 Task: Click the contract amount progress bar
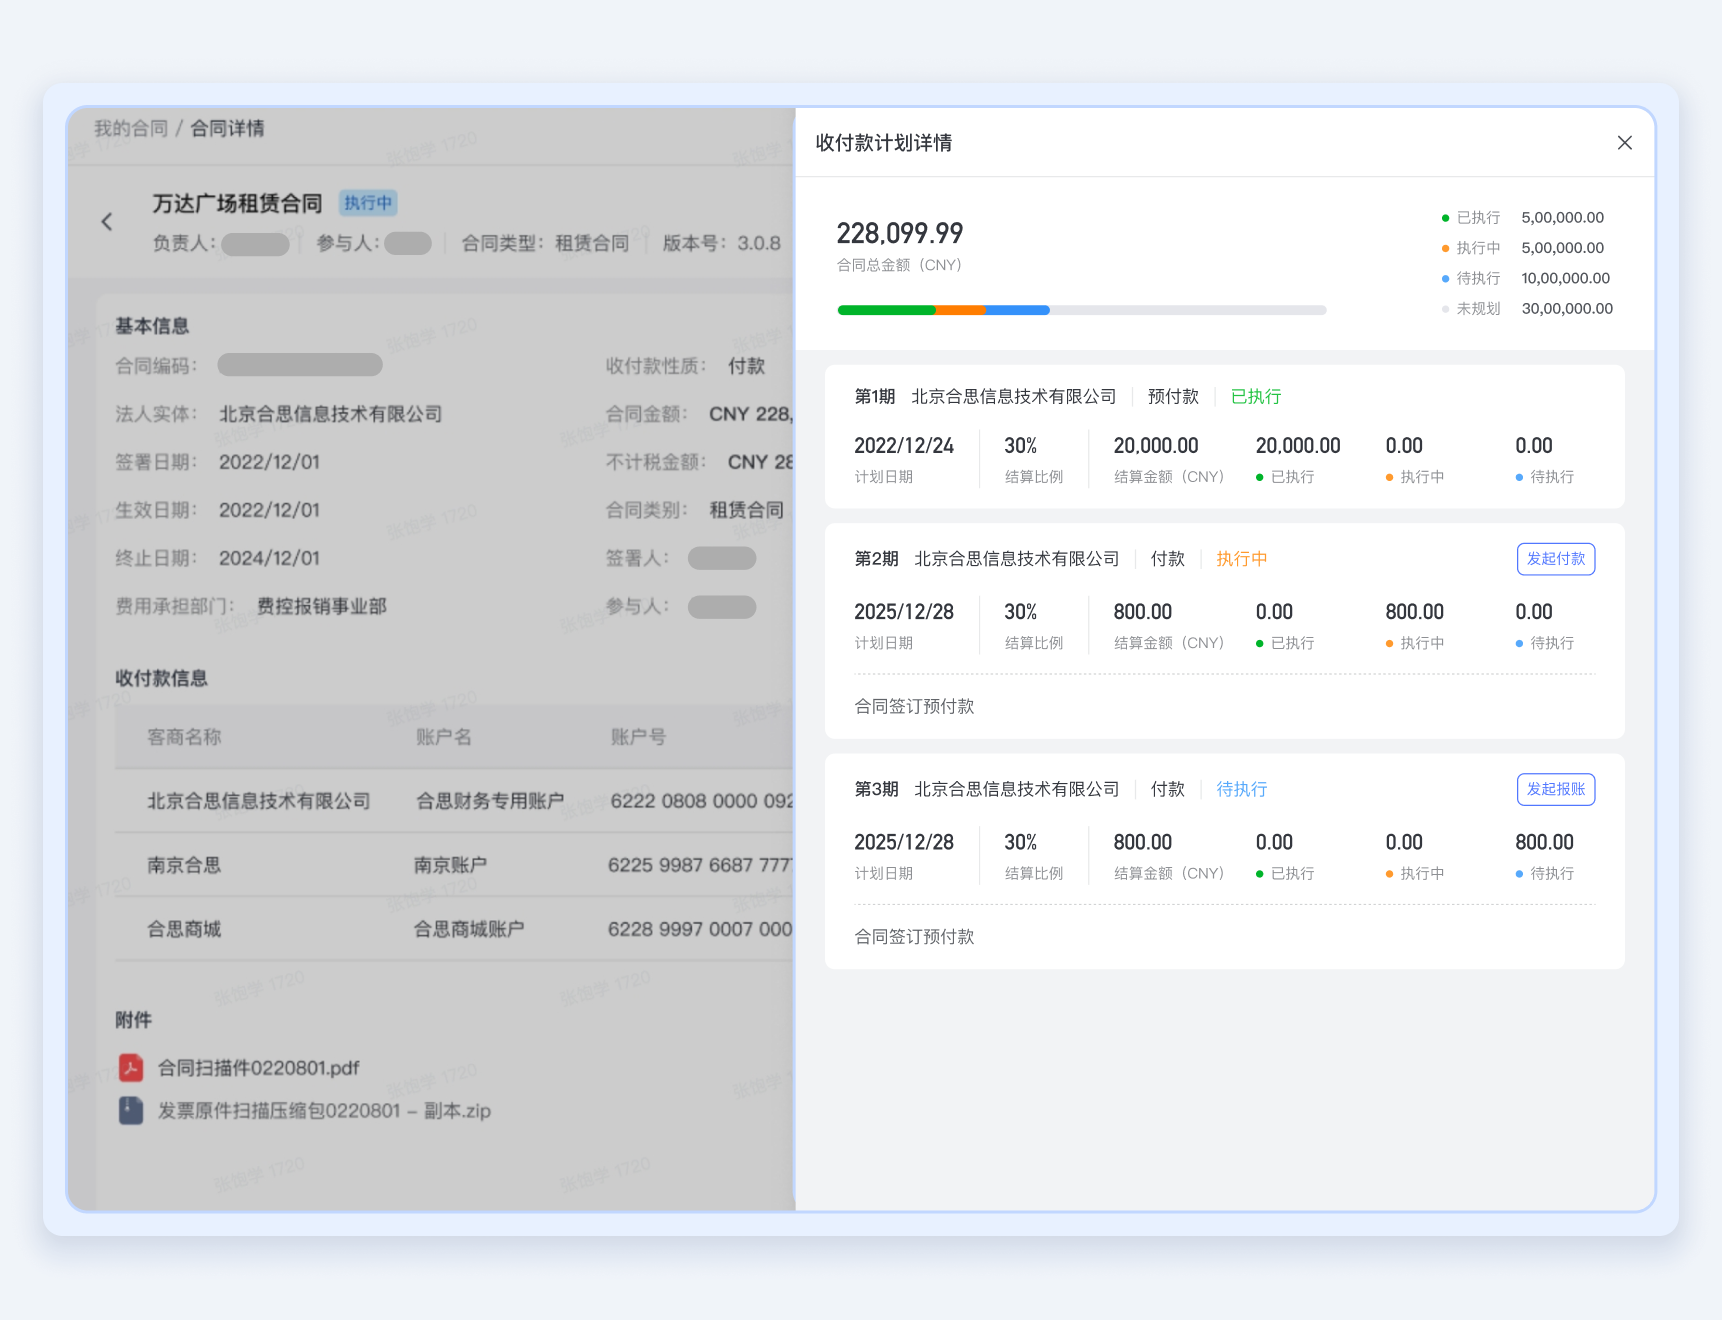1081,310
